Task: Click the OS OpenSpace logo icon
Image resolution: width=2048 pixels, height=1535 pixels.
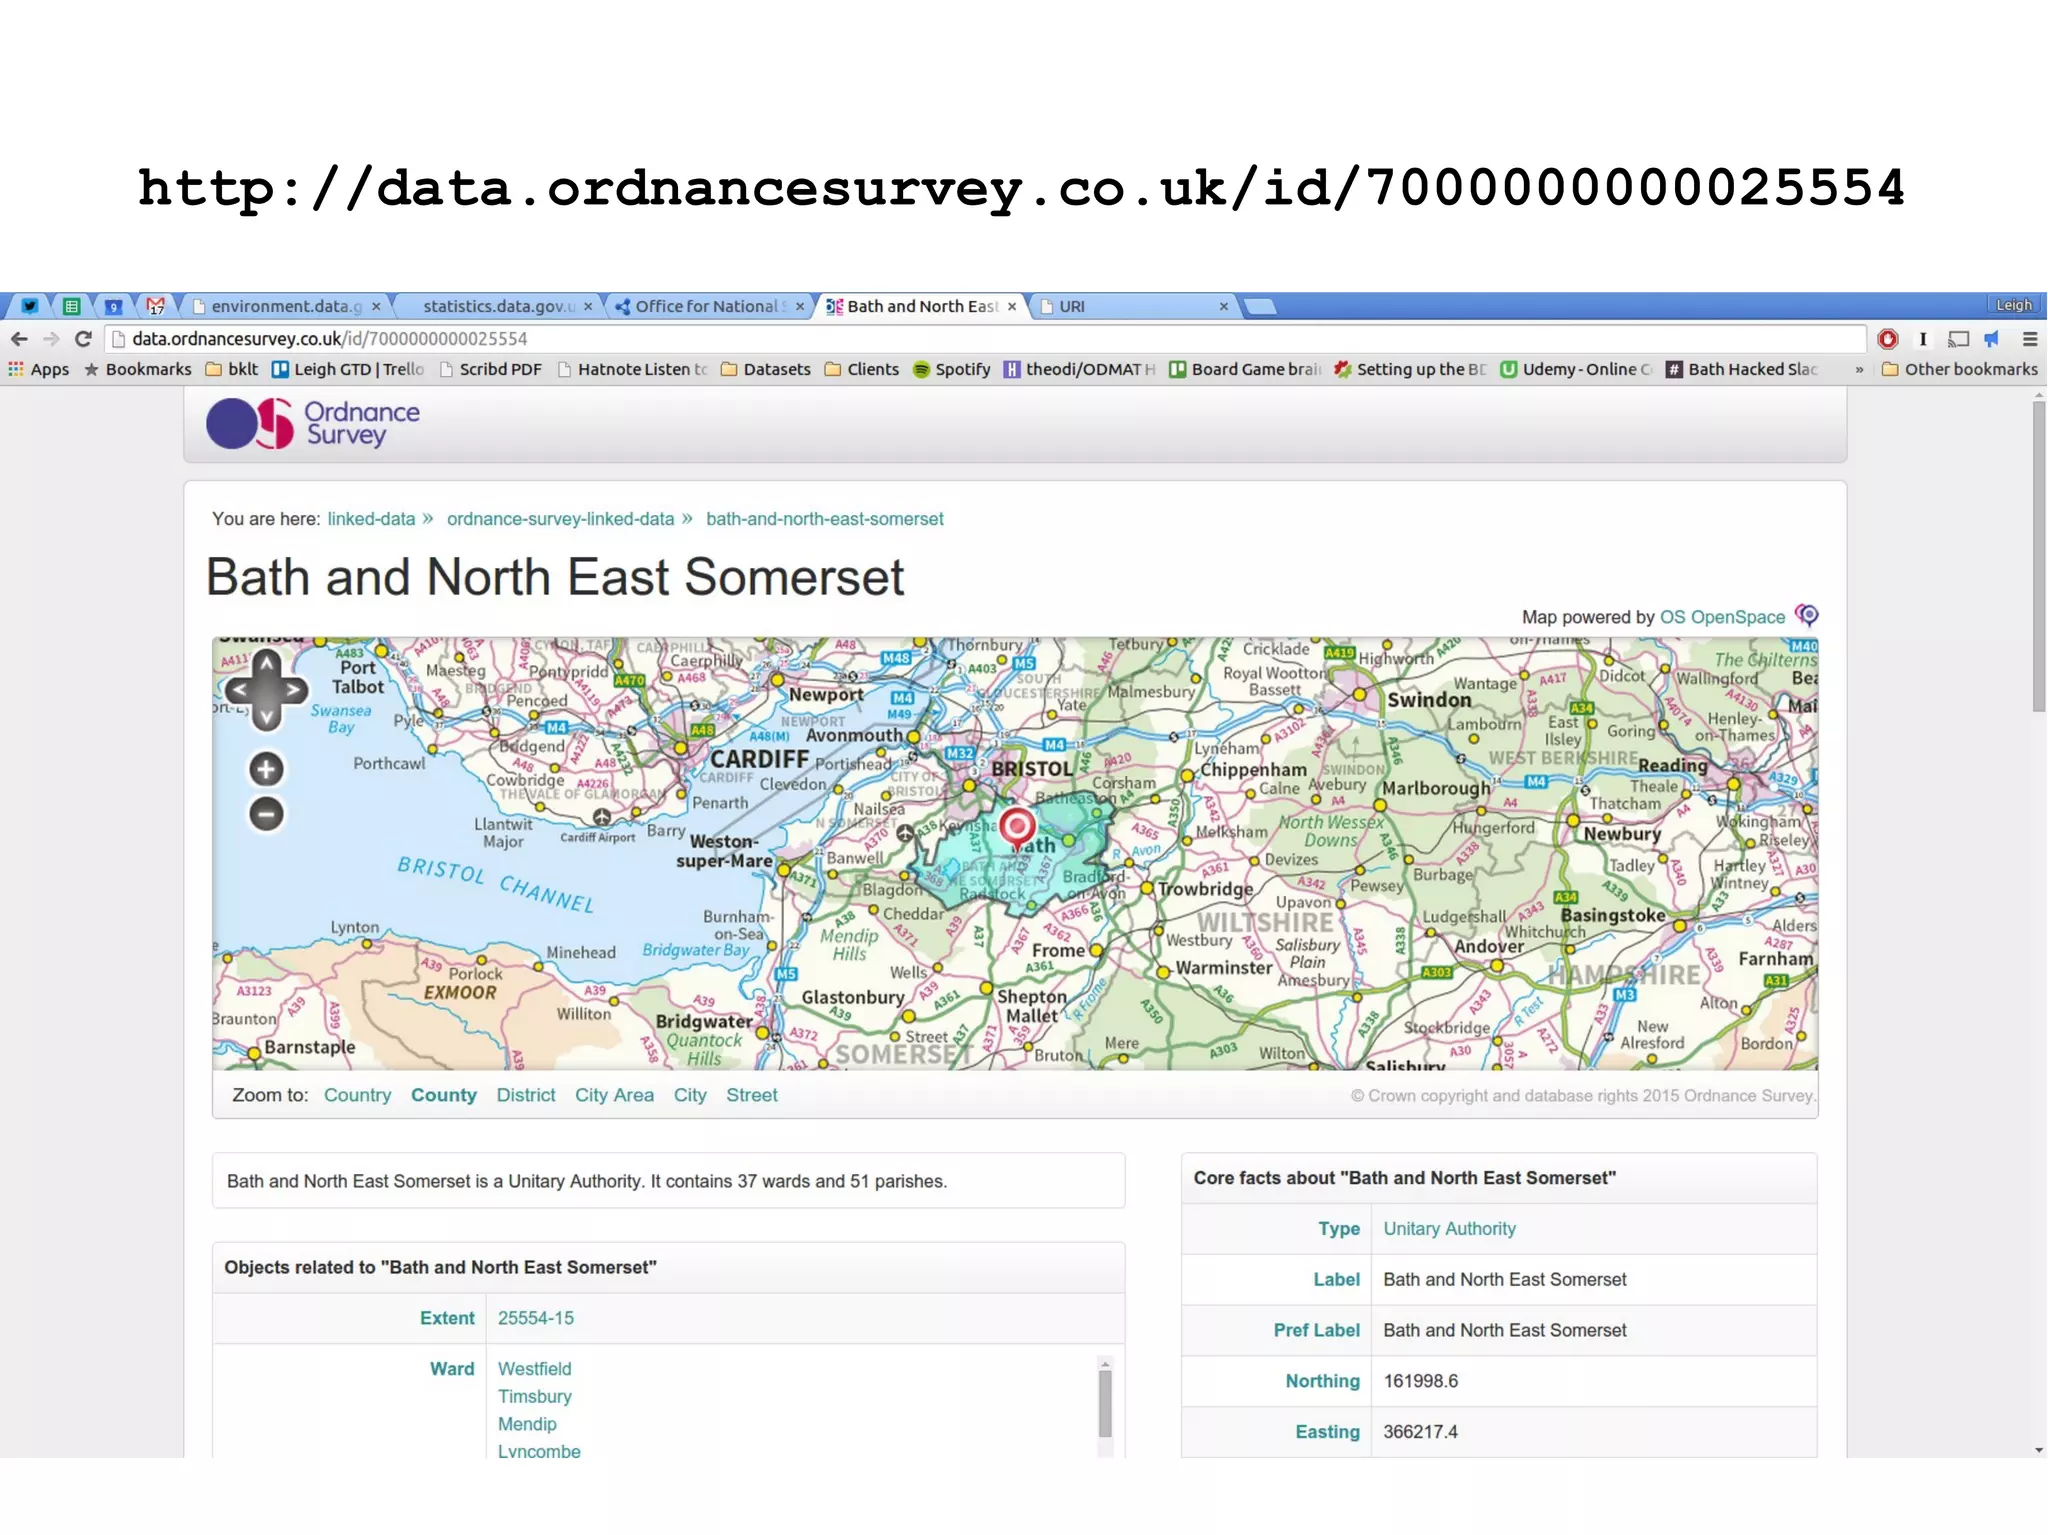Action: pyautogui.click(x=1806, y=615)
